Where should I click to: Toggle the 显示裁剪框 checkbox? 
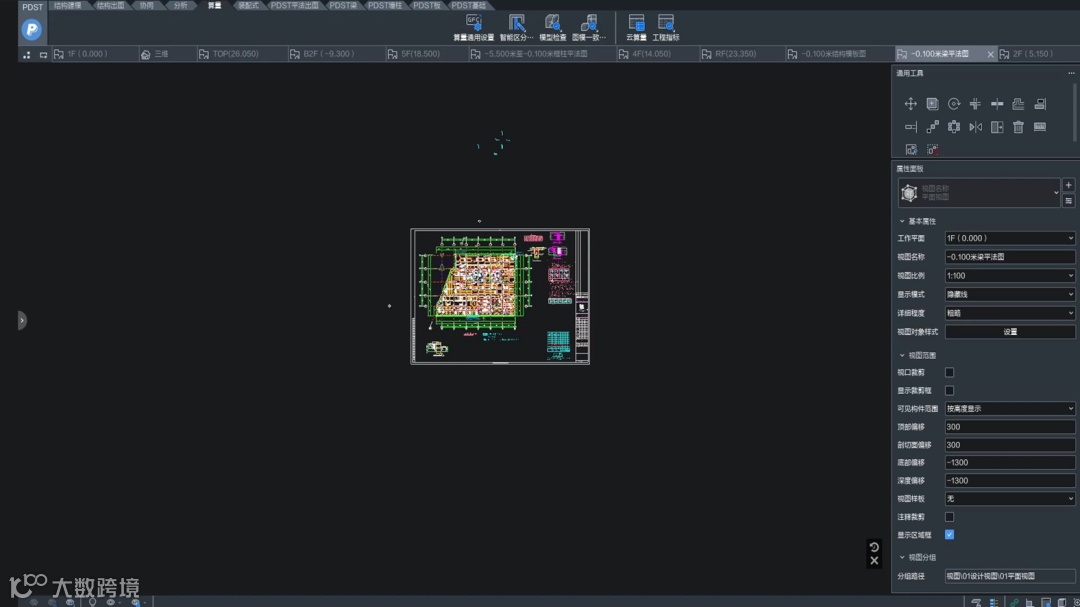pyautogui.click(x=949, y=390)
